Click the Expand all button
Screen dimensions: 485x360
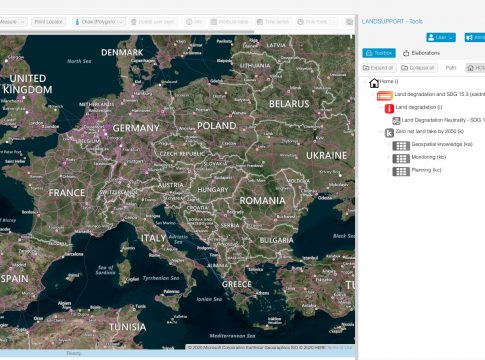pos(378,68)
